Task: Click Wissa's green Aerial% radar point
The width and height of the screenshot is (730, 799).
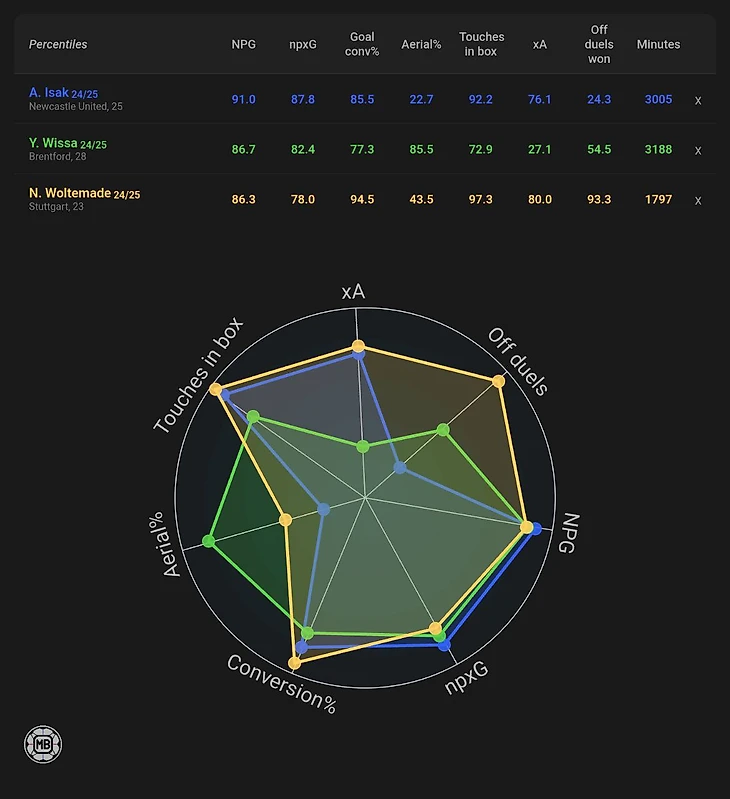Action: 208,541
